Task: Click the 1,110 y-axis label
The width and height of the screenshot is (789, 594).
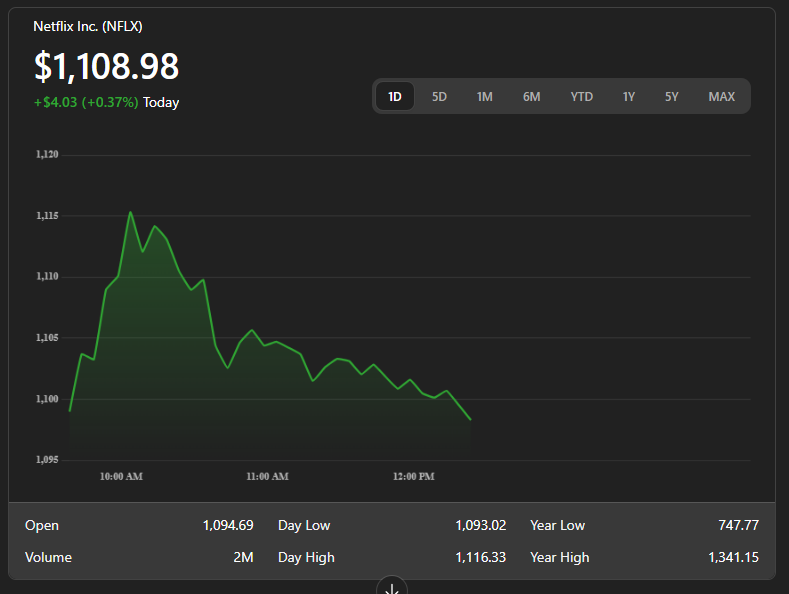Action: pyautogui.click(x=47, y=276)
